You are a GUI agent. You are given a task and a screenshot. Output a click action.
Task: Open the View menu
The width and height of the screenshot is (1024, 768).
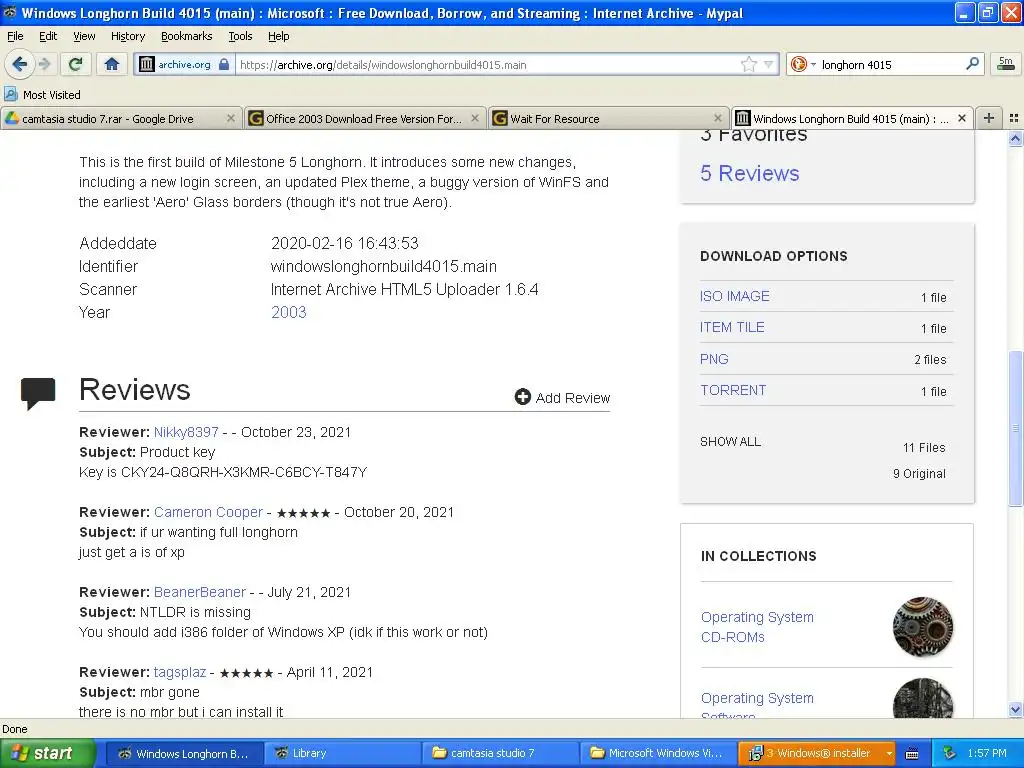tap(84, 36)
